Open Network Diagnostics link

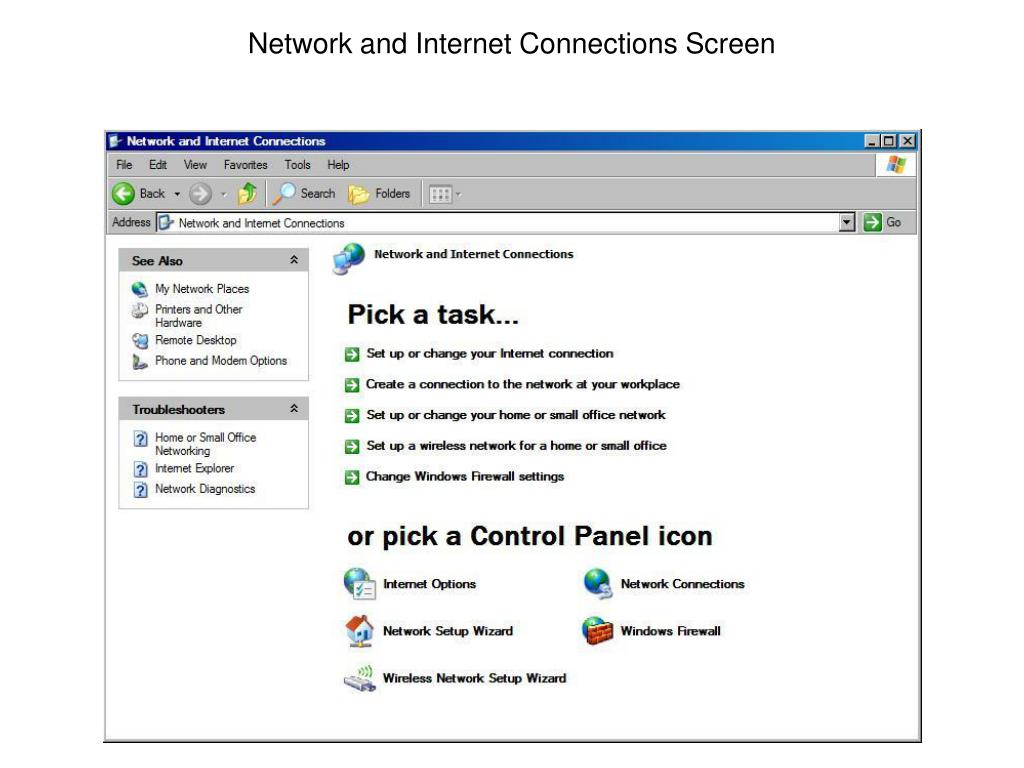click(x=205, y=488)
